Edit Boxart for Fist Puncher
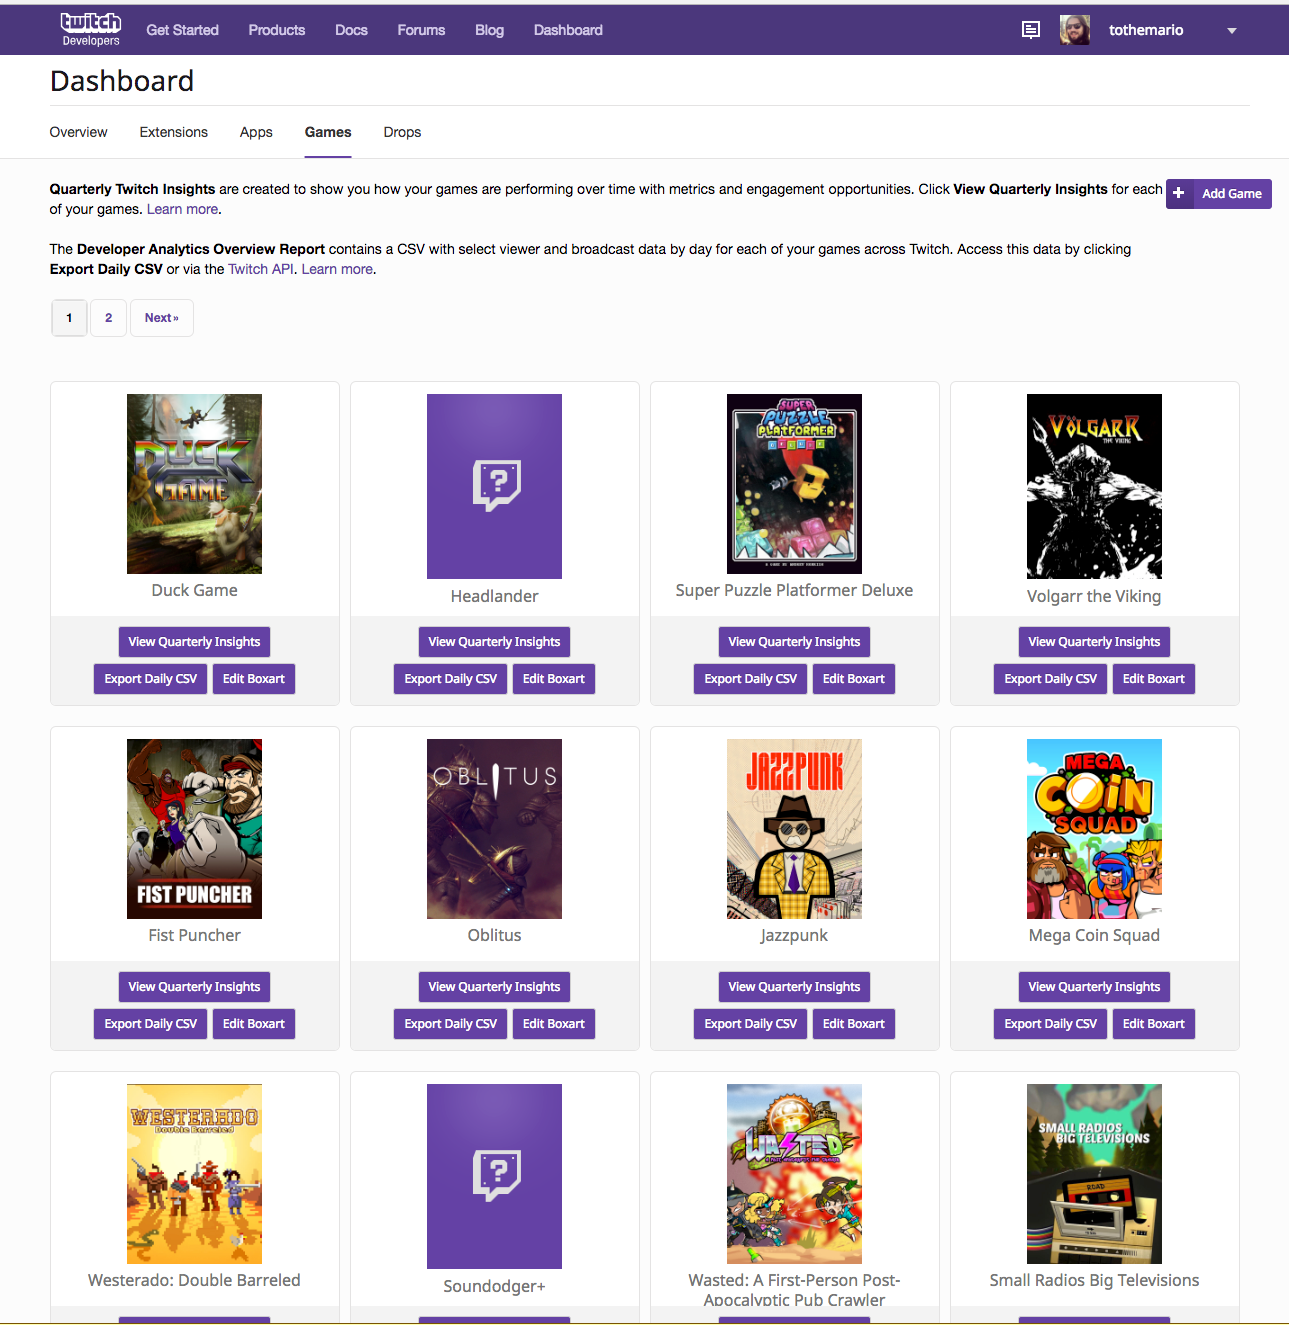Screen dimensions: 1289x1325 [253, 1024]
